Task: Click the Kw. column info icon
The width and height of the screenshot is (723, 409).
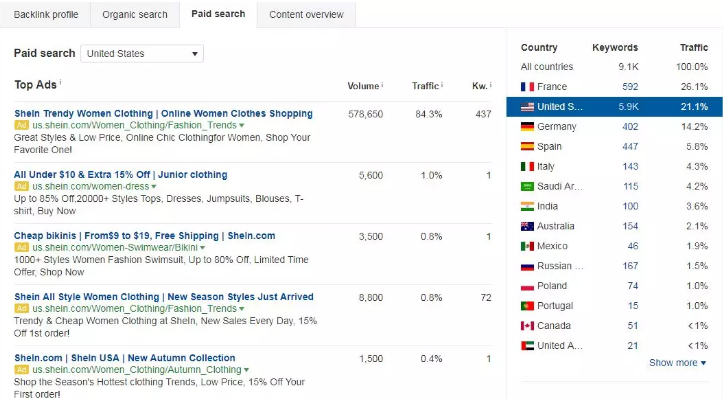Action: pyautogui.click(x=491, y=85)
